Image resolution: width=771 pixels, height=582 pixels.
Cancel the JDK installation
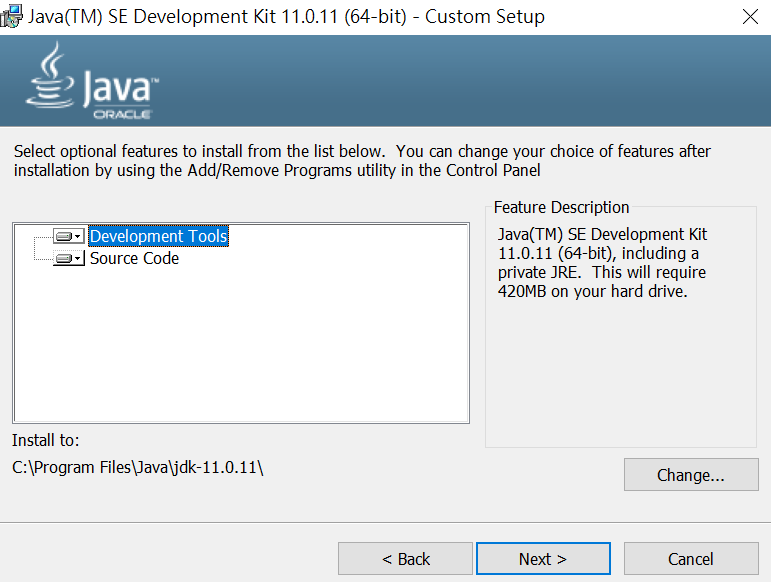click(690, 559)
